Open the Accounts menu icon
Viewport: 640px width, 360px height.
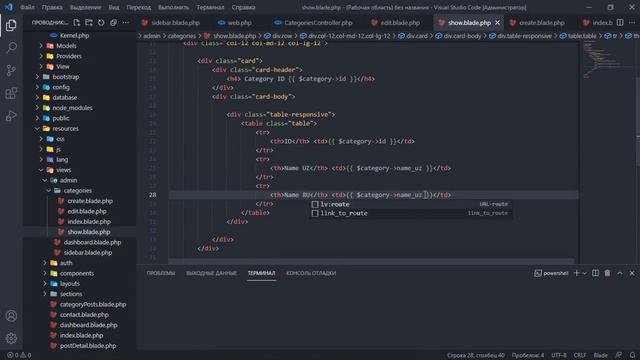[11, 316]
